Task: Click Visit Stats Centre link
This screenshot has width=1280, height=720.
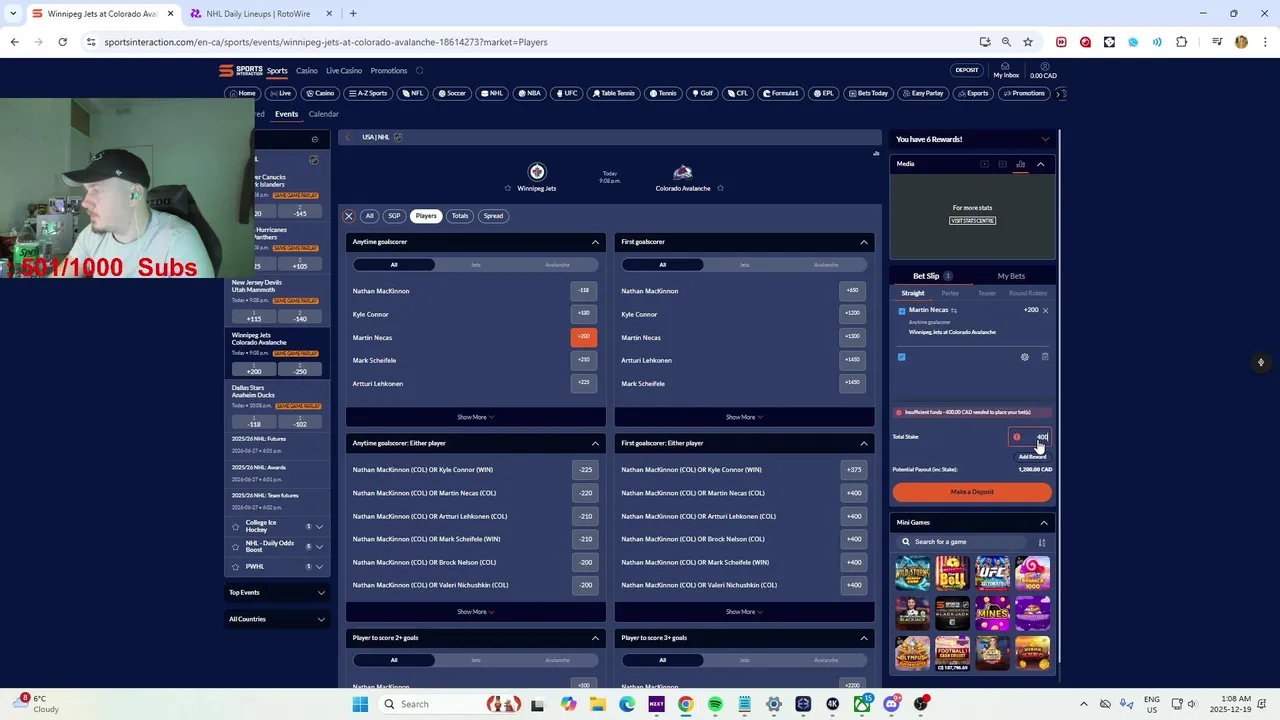Action: 972,221
